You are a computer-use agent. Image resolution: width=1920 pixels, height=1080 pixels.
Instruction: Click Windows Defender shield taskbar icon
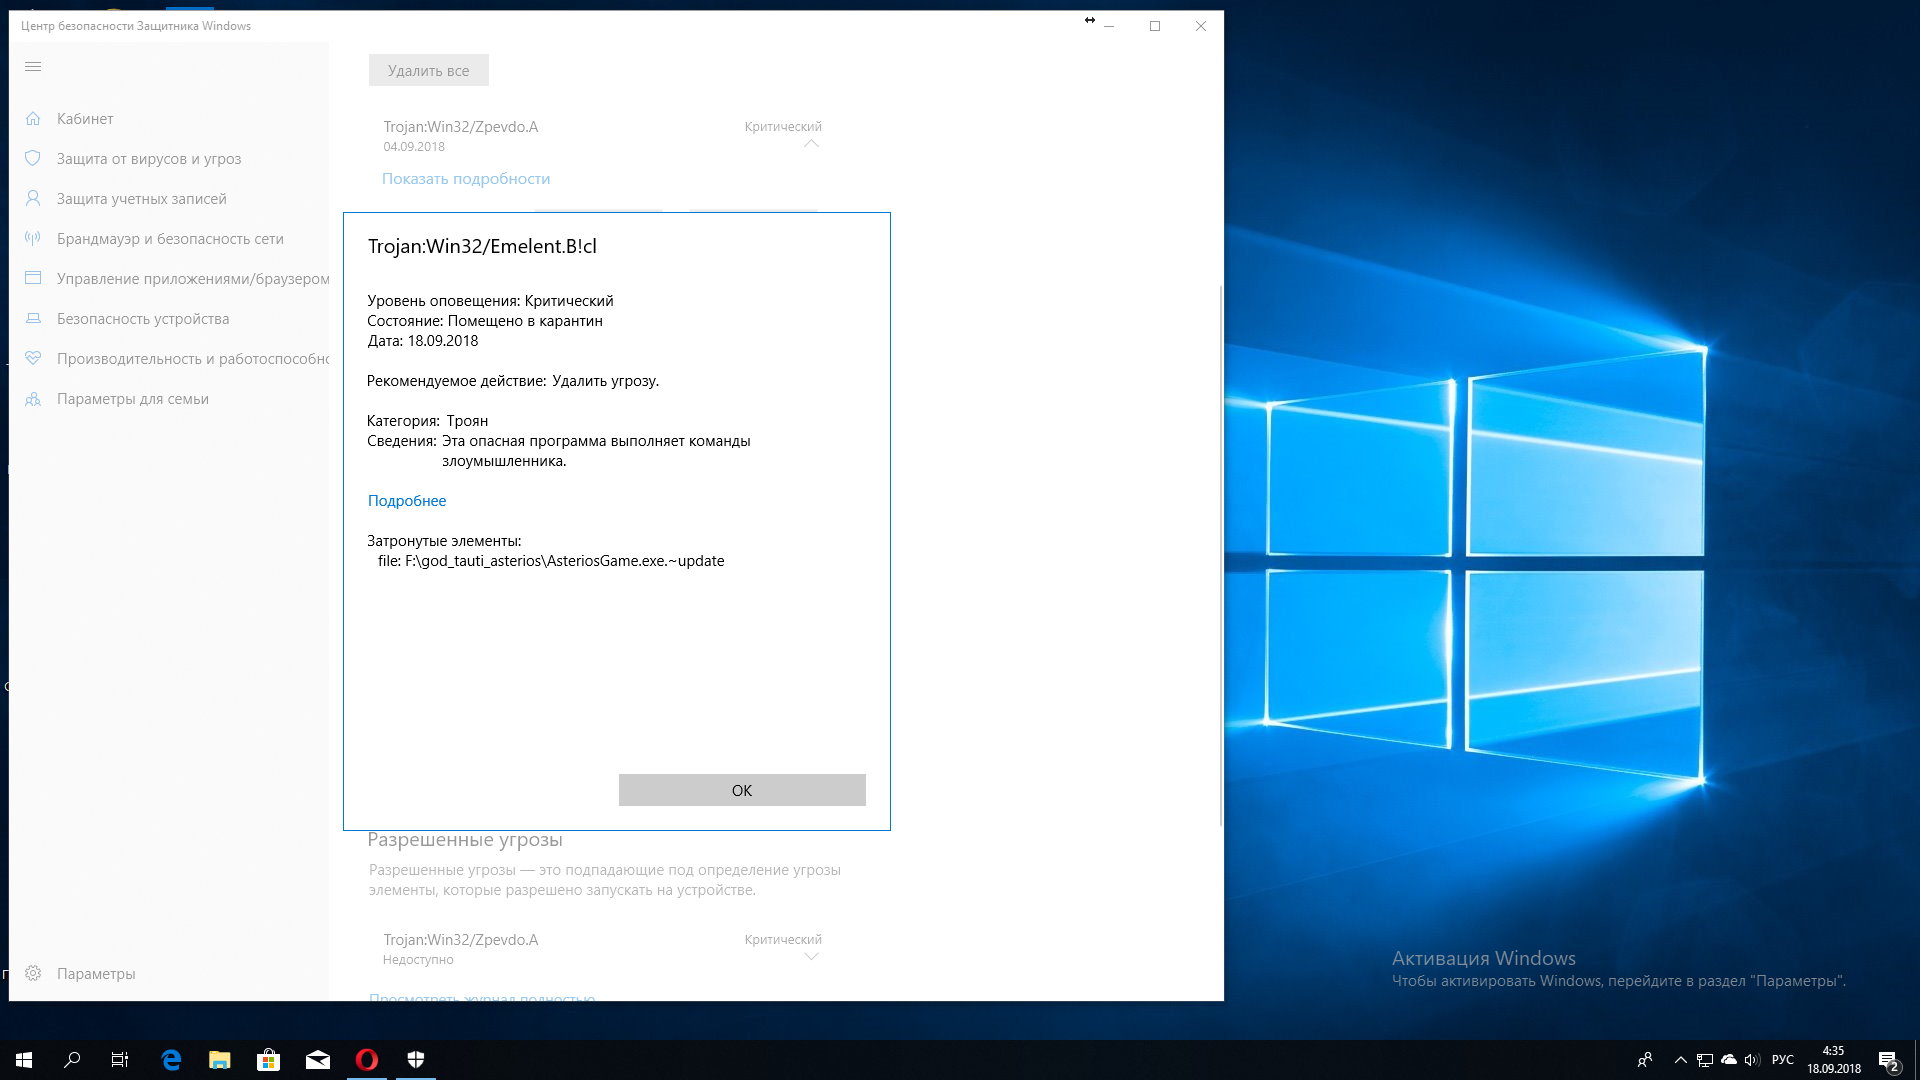[416, 1060]
